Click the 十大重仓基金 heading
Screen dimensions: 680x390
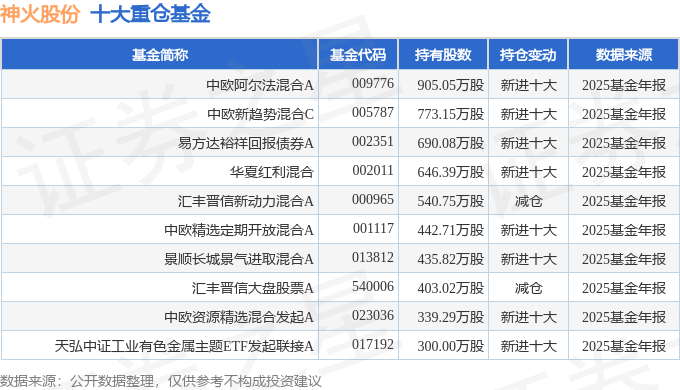[x=150, y=13]
